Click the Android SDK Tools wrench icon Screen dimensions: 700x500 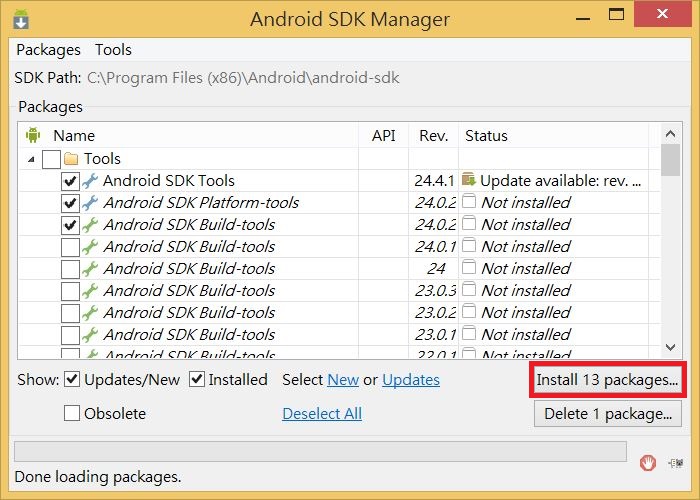coord(90,181)
